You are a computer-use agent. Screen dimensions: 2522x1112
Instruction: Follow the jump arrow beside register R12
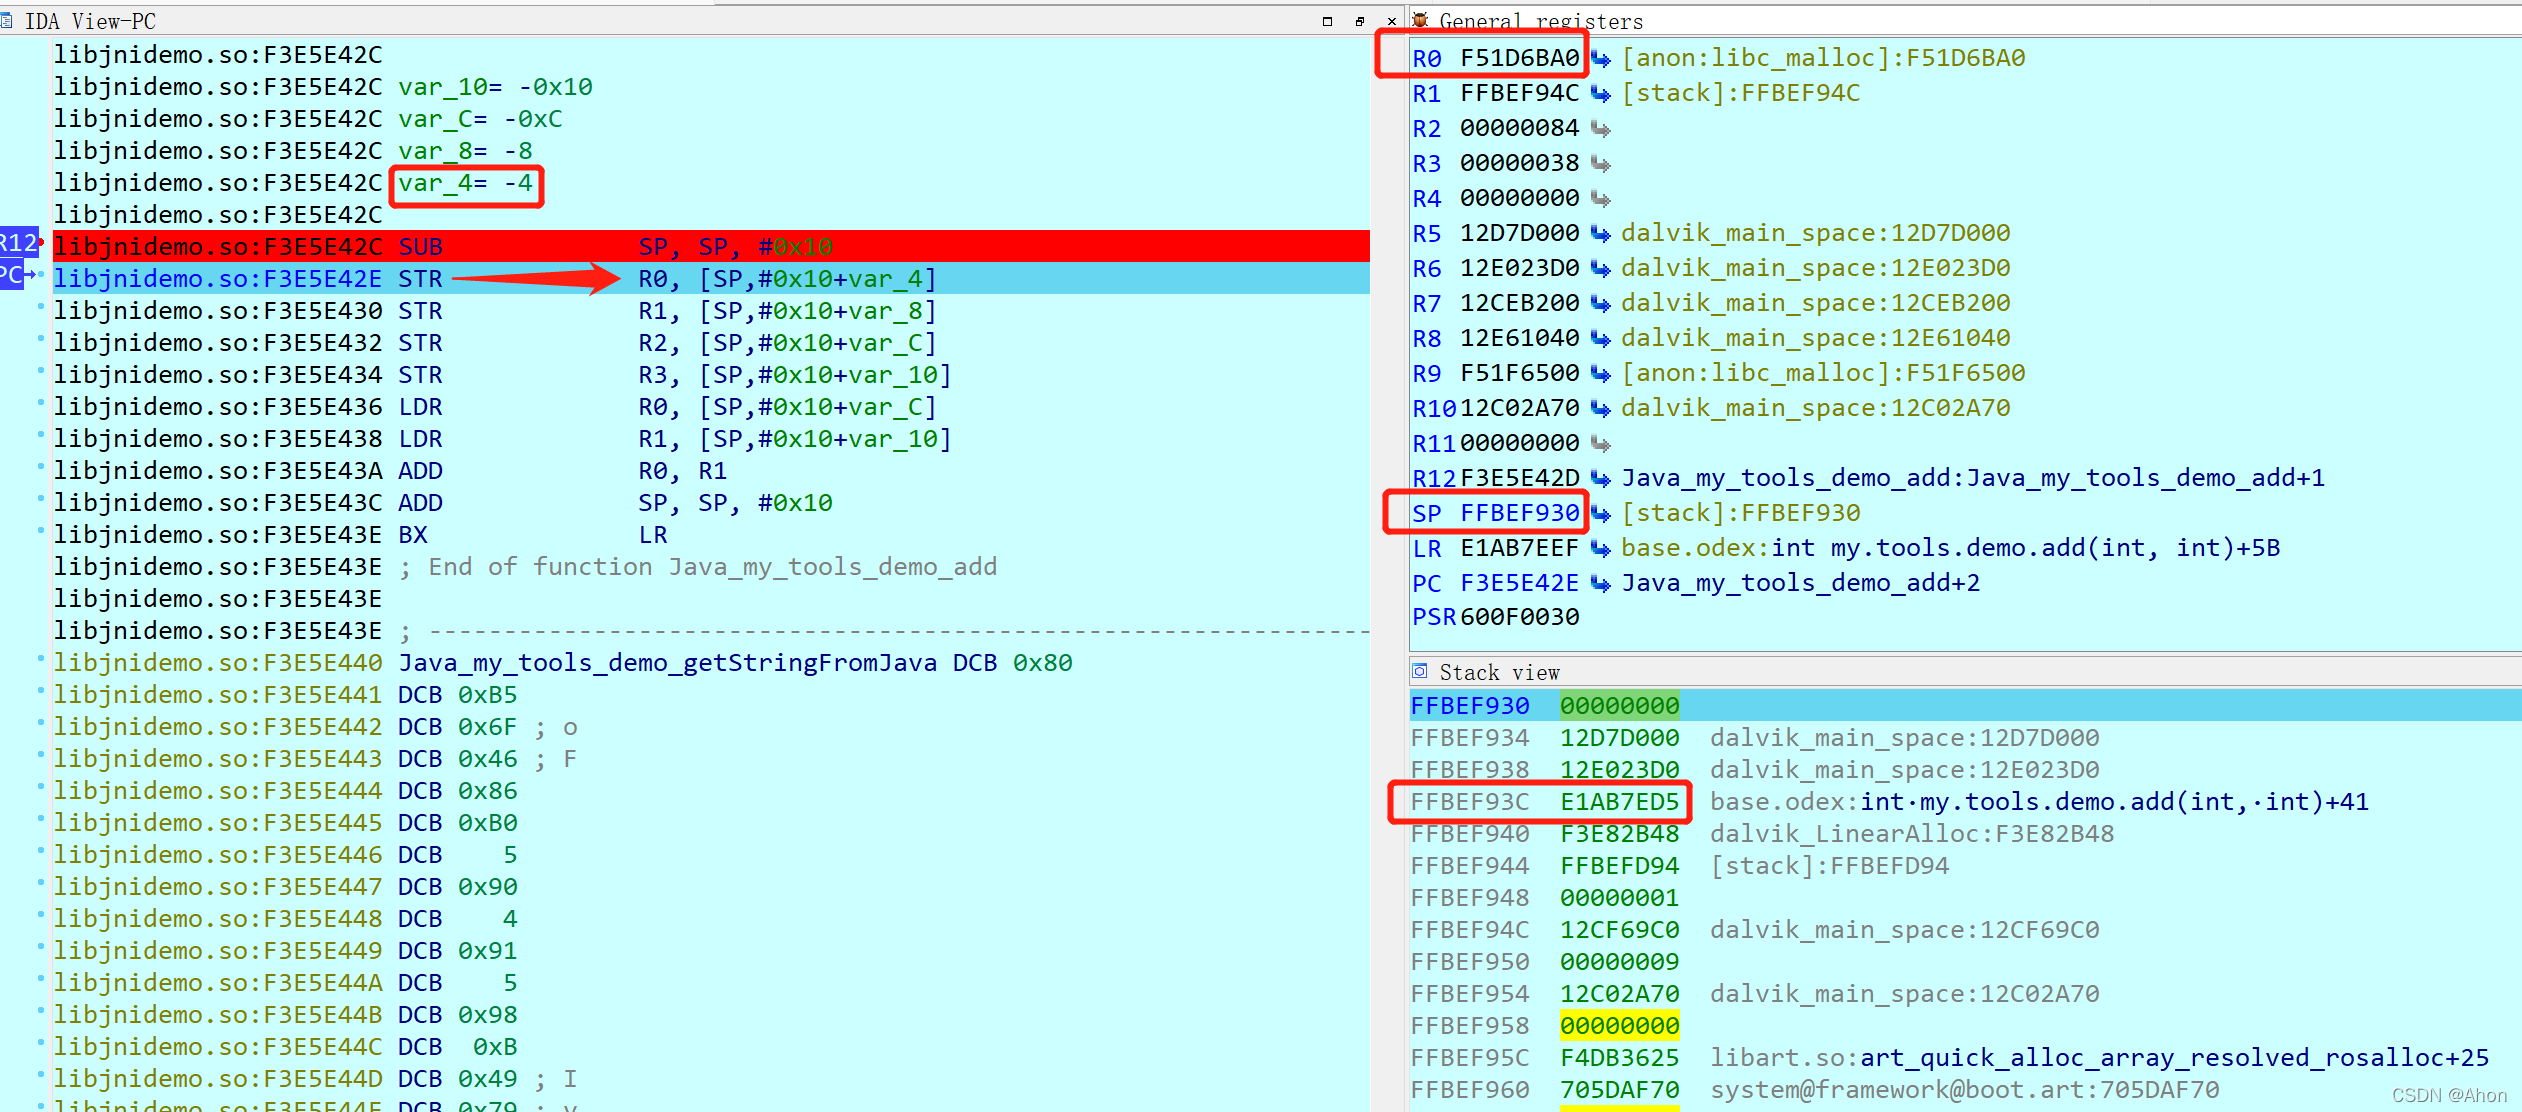(1601, 478)
